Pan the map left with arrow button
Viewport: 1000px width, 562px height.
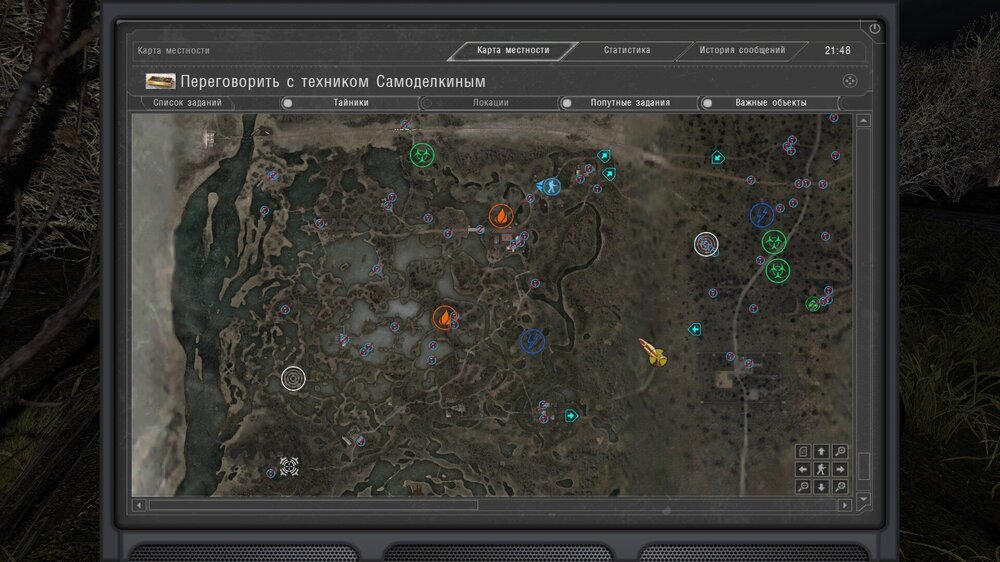click(803, 469)
